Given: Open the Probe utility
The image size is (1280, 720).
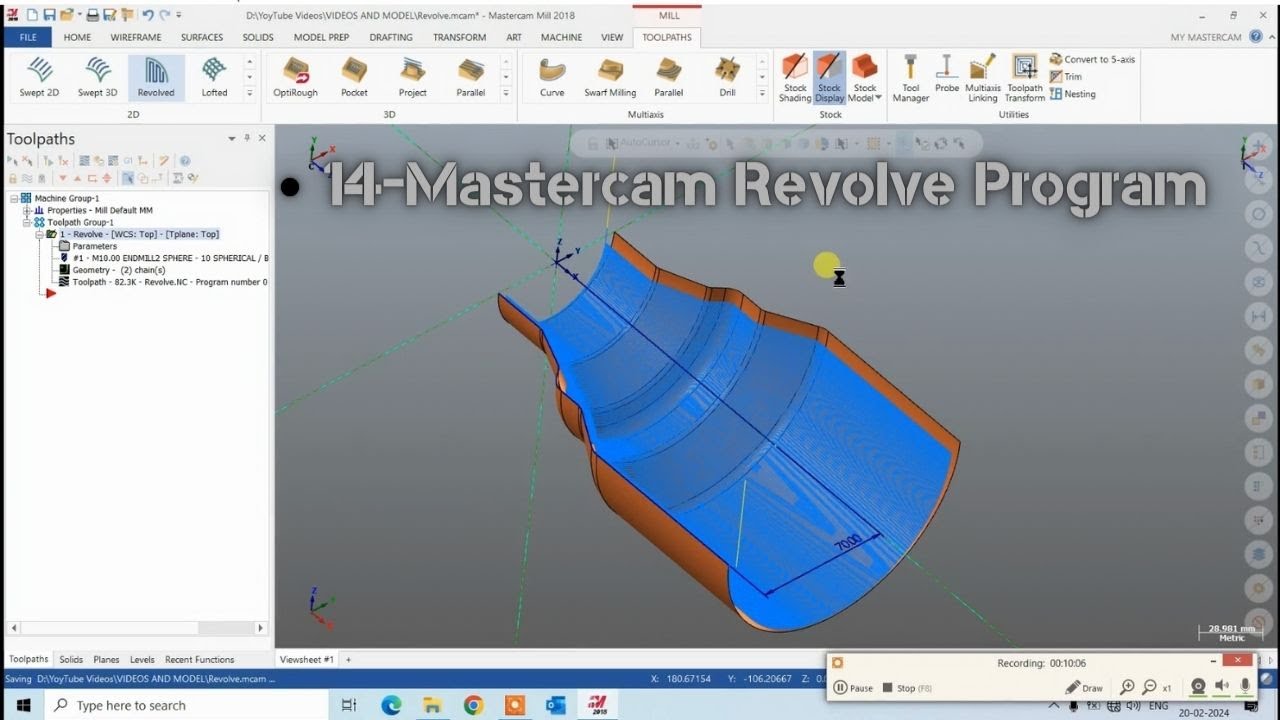Looking at the screenshot, I should (946, 74).
